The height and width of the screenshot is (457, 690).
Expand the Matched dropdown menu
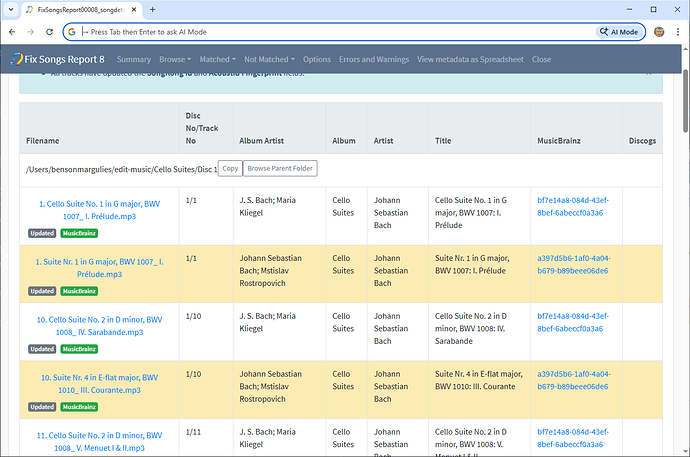tap(217, 59)
